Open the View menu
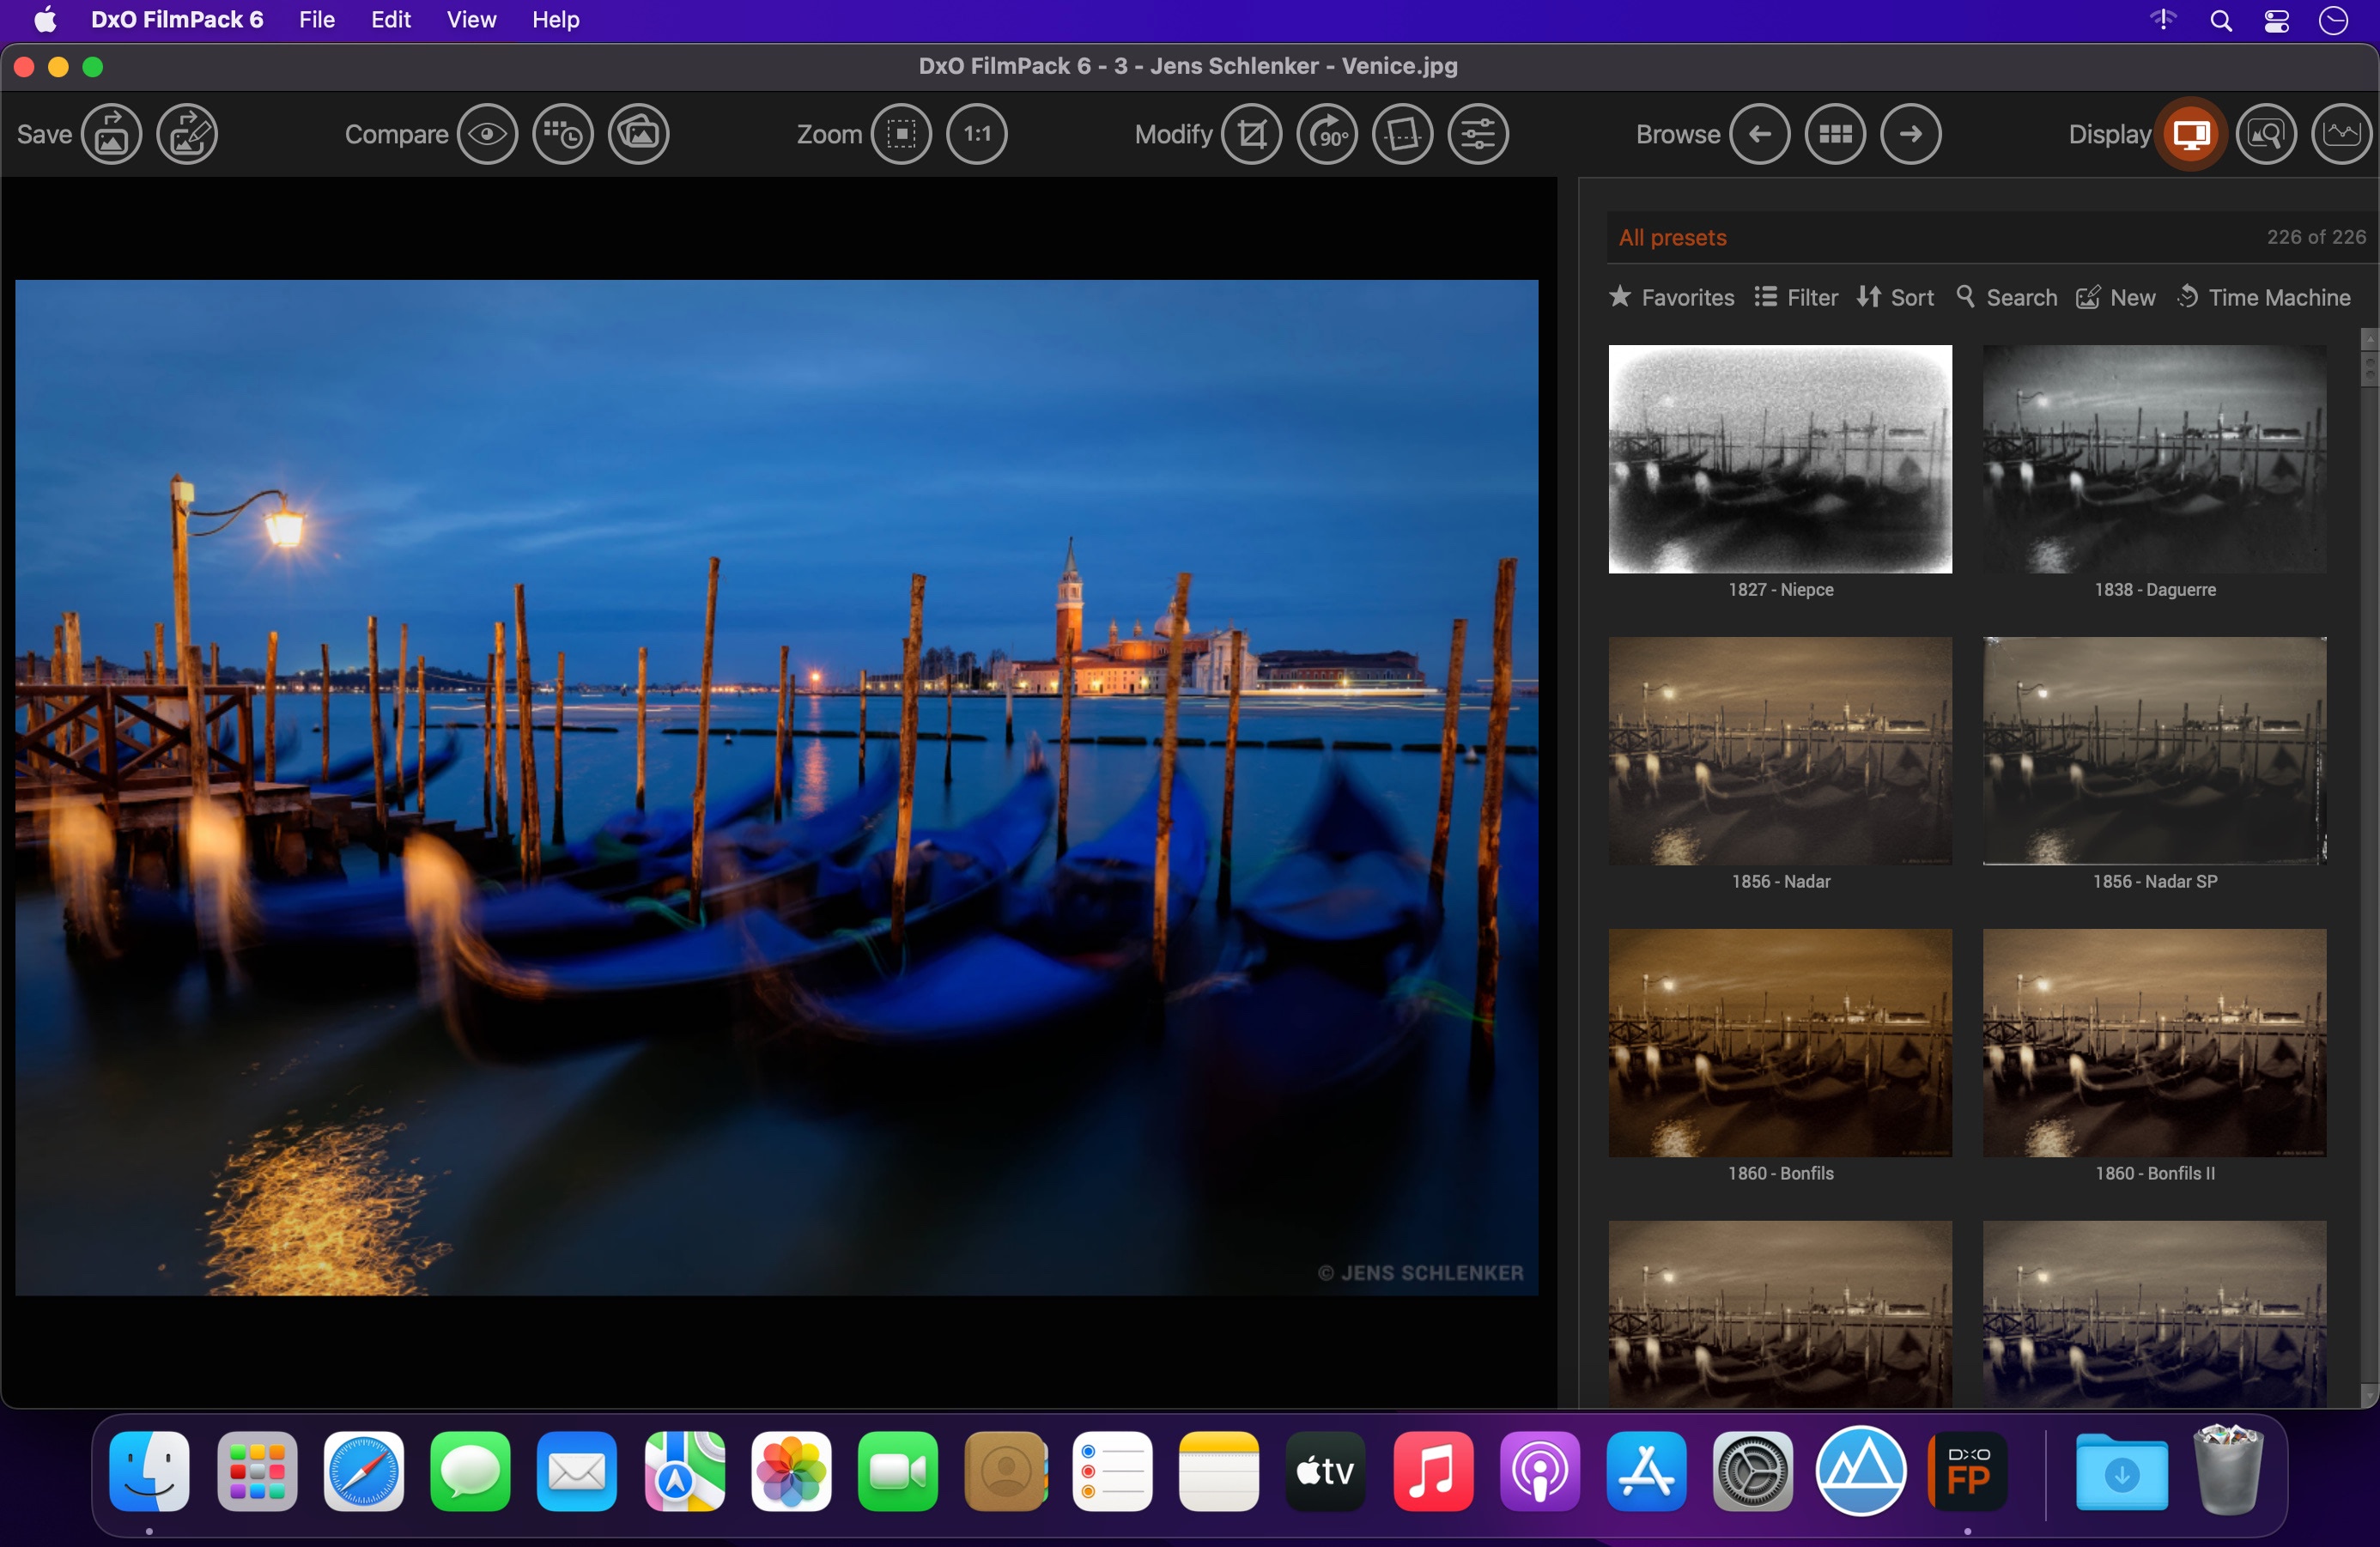2380x1547 pixels. [x=471, y=20]
